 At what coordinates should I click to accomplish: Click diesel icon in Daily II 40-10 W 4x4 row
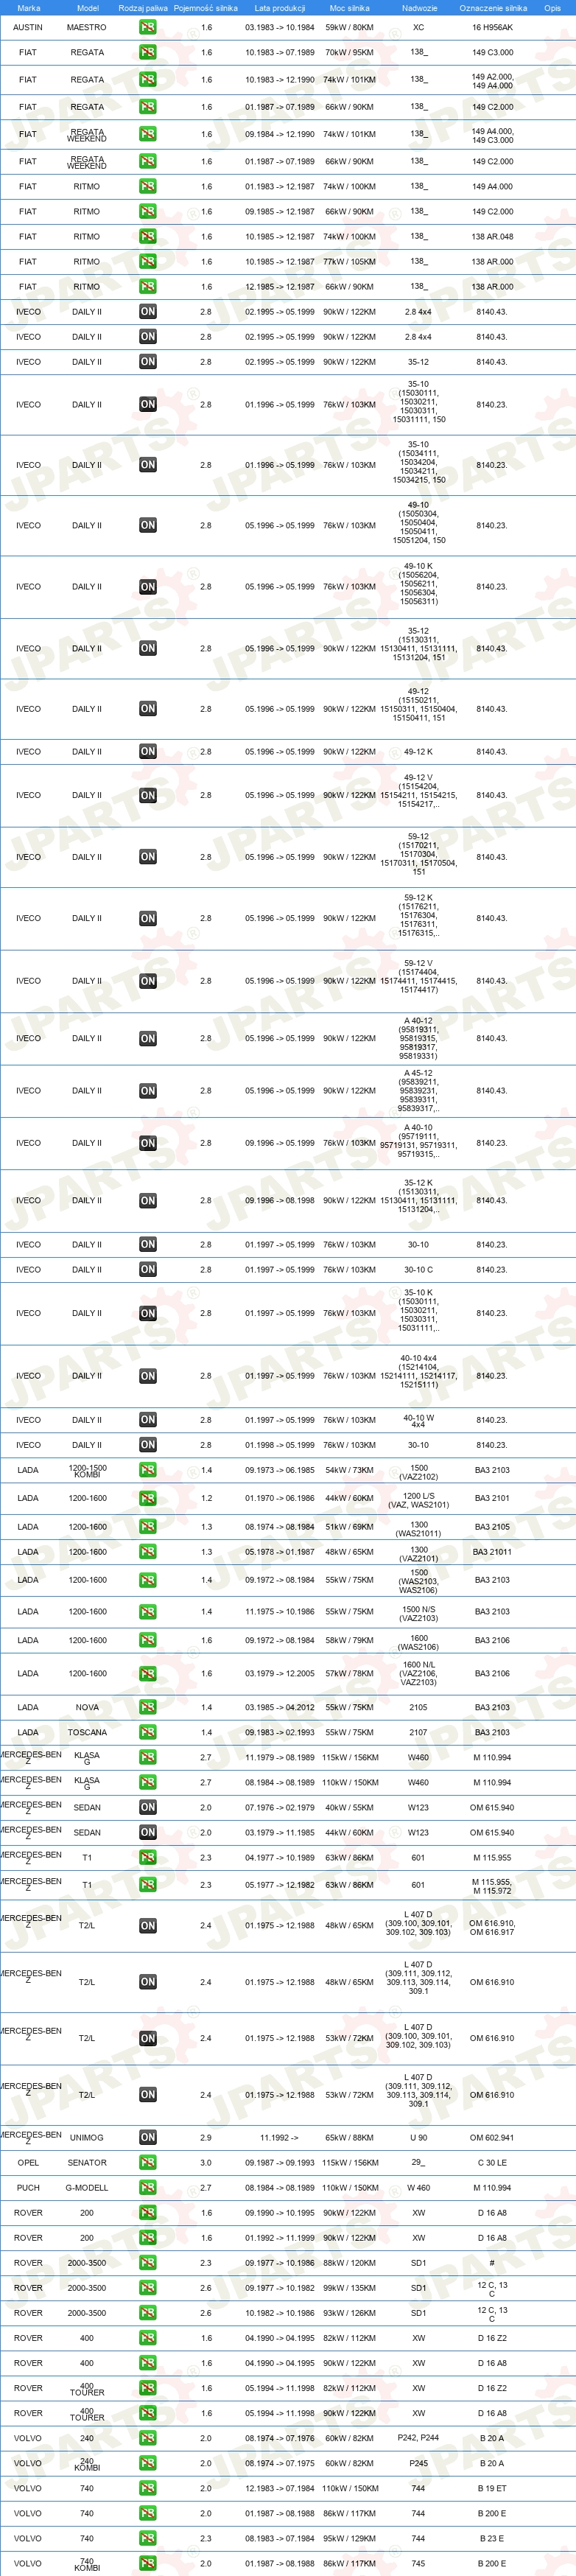click(x=148, y=1420)
